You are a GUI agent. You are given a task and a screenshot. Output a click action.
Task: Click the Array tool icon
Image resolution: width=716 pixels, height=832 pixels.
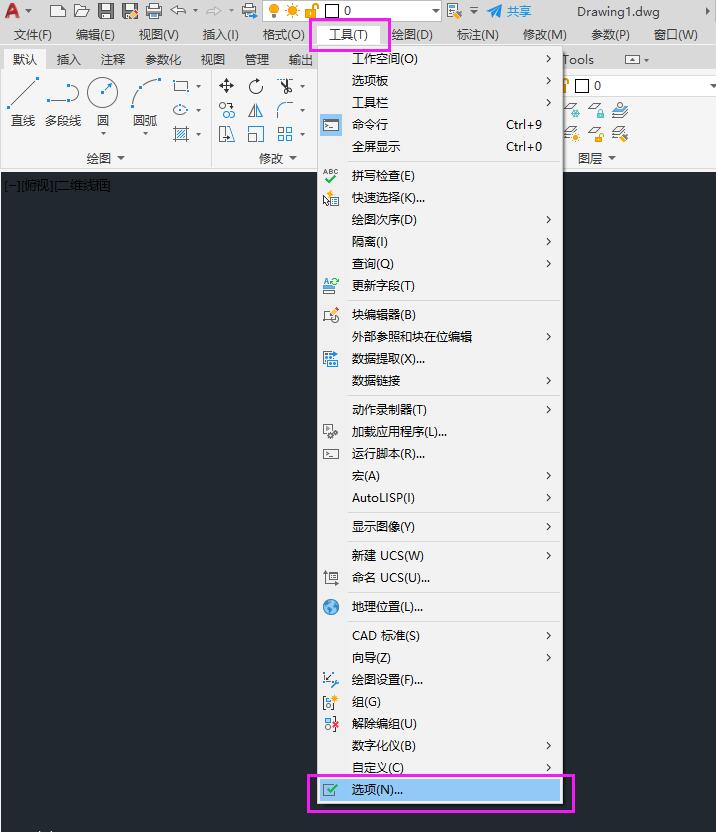point(285,134)
